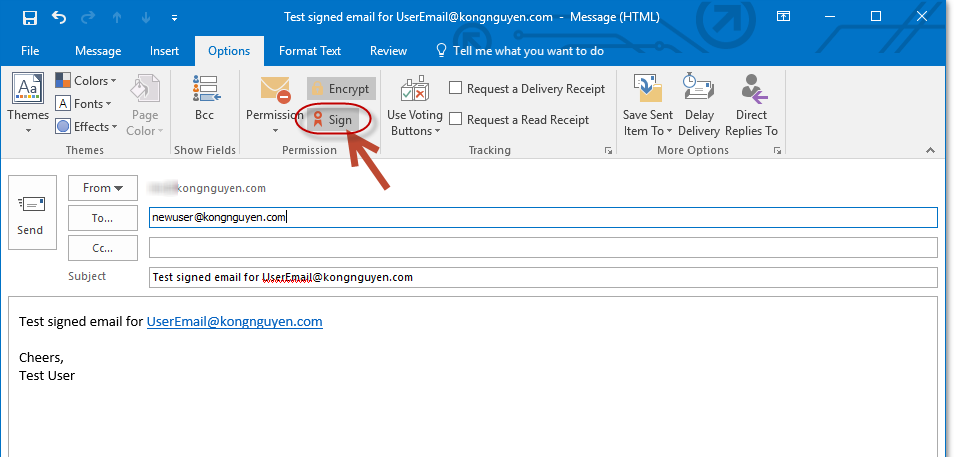Open the Themes gallery button
The height and width of the screenshot is (457, 954).
(28, 104)
